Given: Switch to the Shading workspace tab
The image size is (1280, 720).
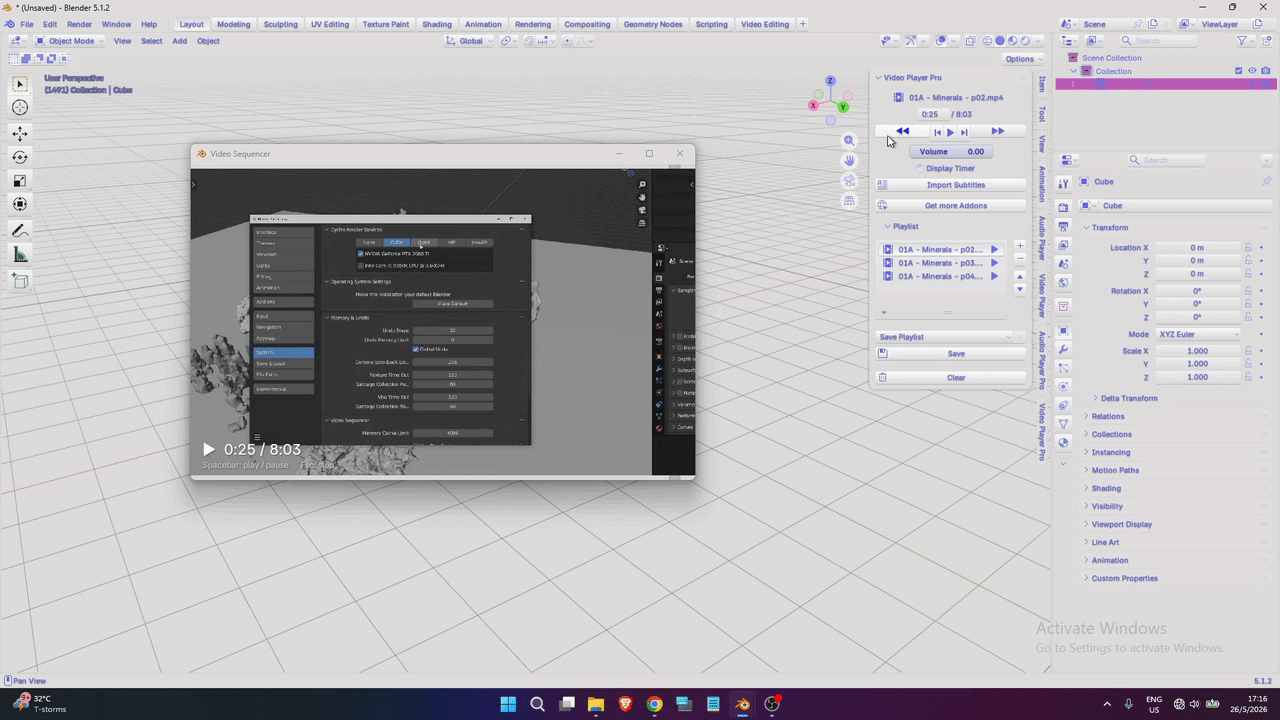Looking at the screenshot, I should coord(437,24).
